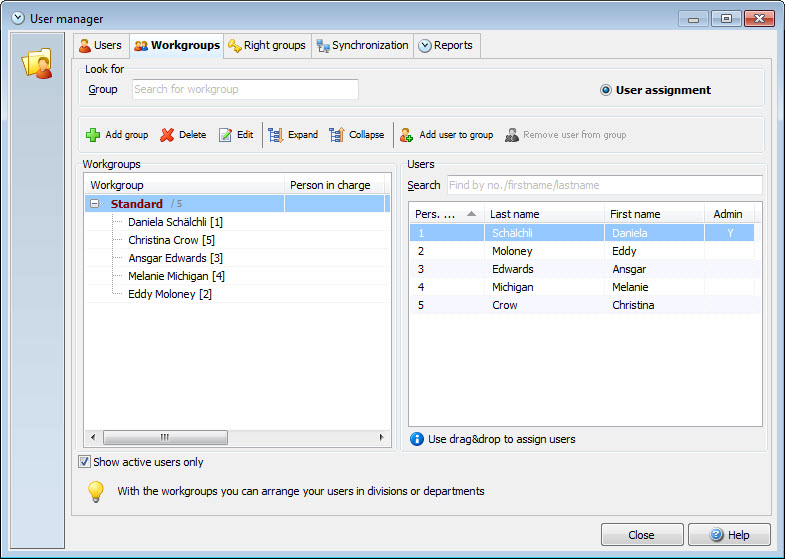Viewport: 785px width, 559px height.
Task: Collapse the Standard workgroup node
Action: 94,204
